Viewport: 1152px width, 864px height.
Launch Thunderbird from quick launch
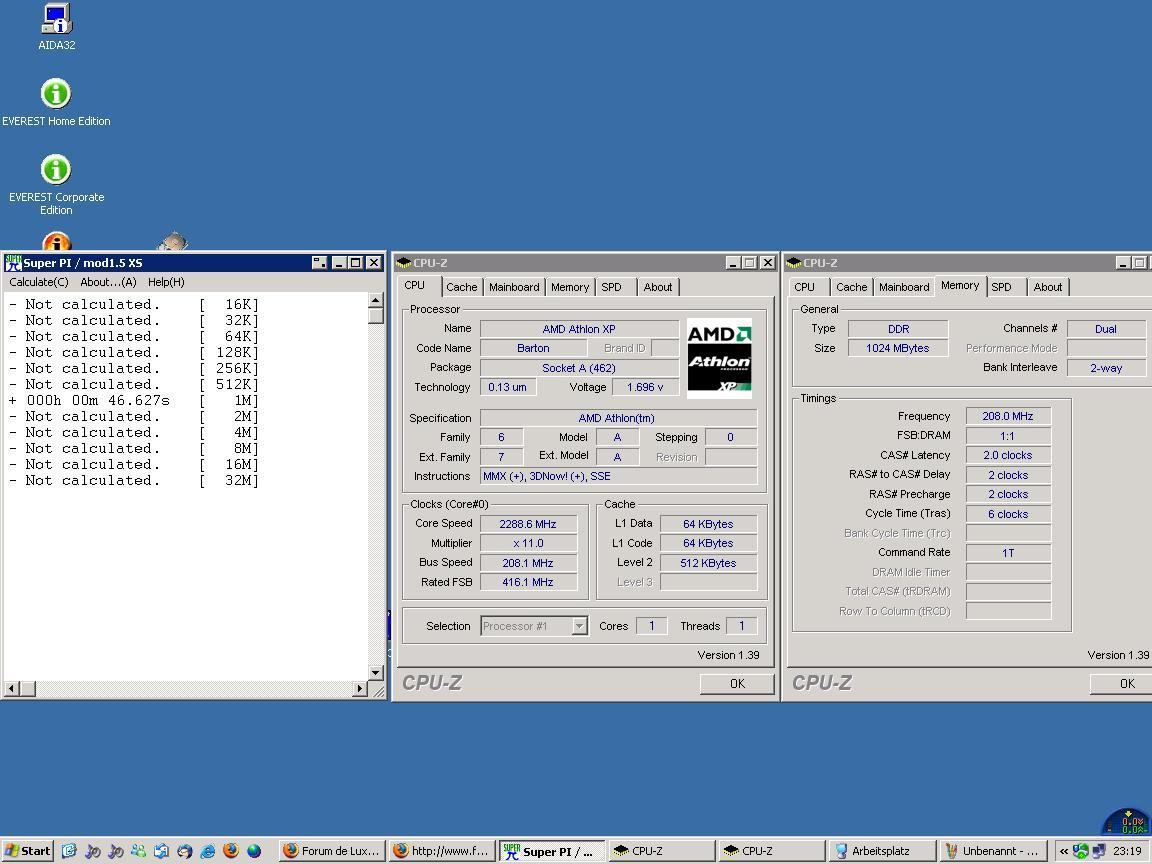coord(184,851)
